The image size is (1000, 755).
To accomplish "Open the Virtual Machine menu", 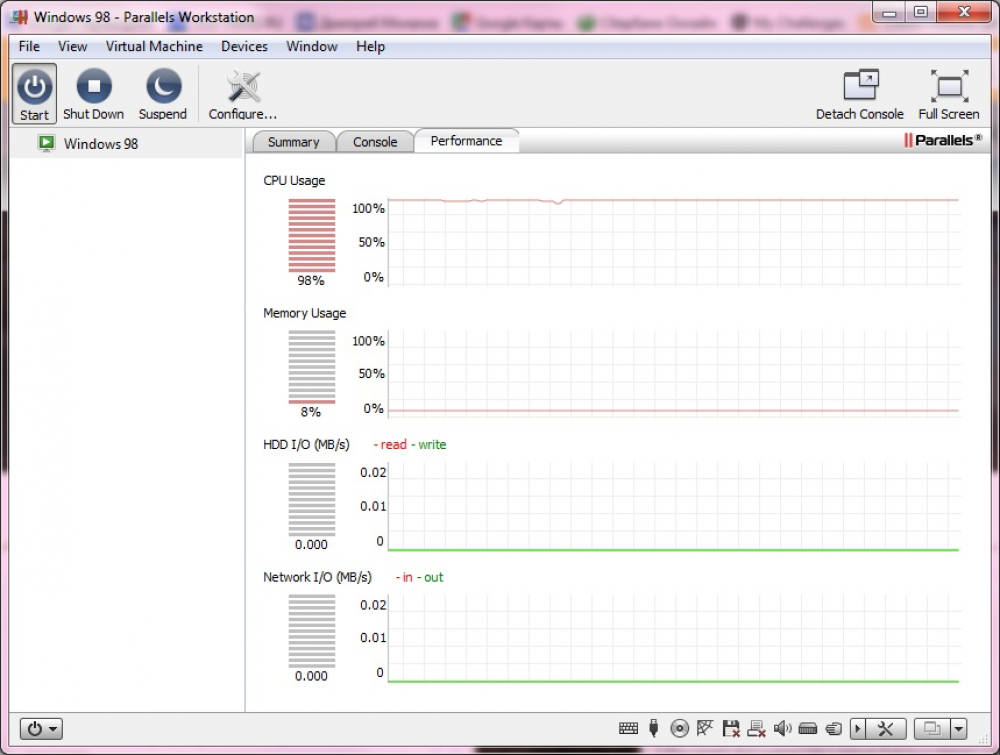I will click(154, 47).
